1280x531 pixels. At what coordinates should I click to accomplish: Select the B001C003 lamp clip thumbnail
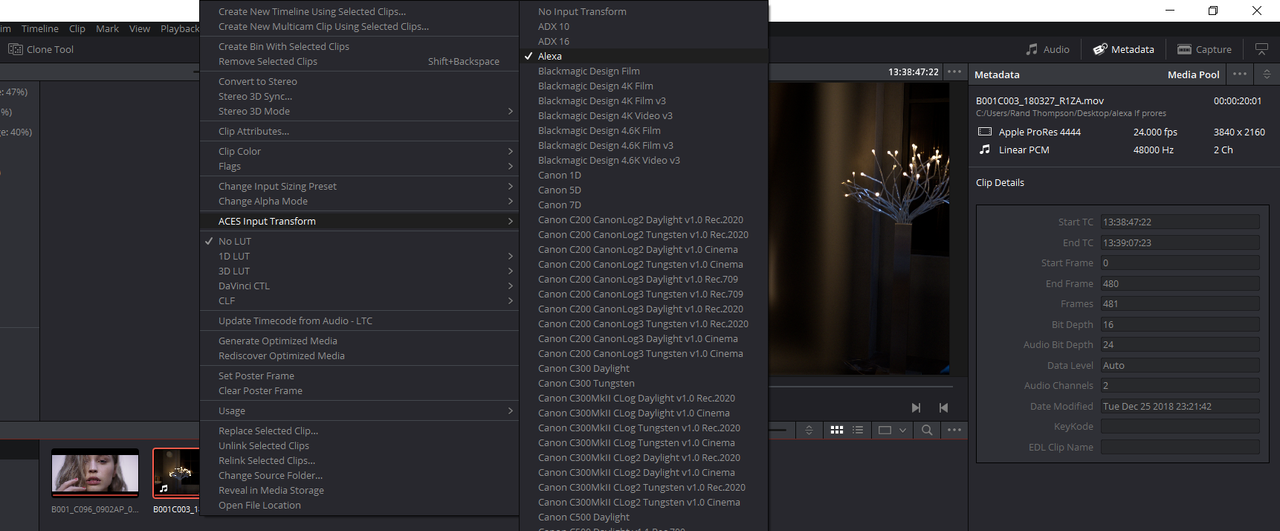coord(176,474)
